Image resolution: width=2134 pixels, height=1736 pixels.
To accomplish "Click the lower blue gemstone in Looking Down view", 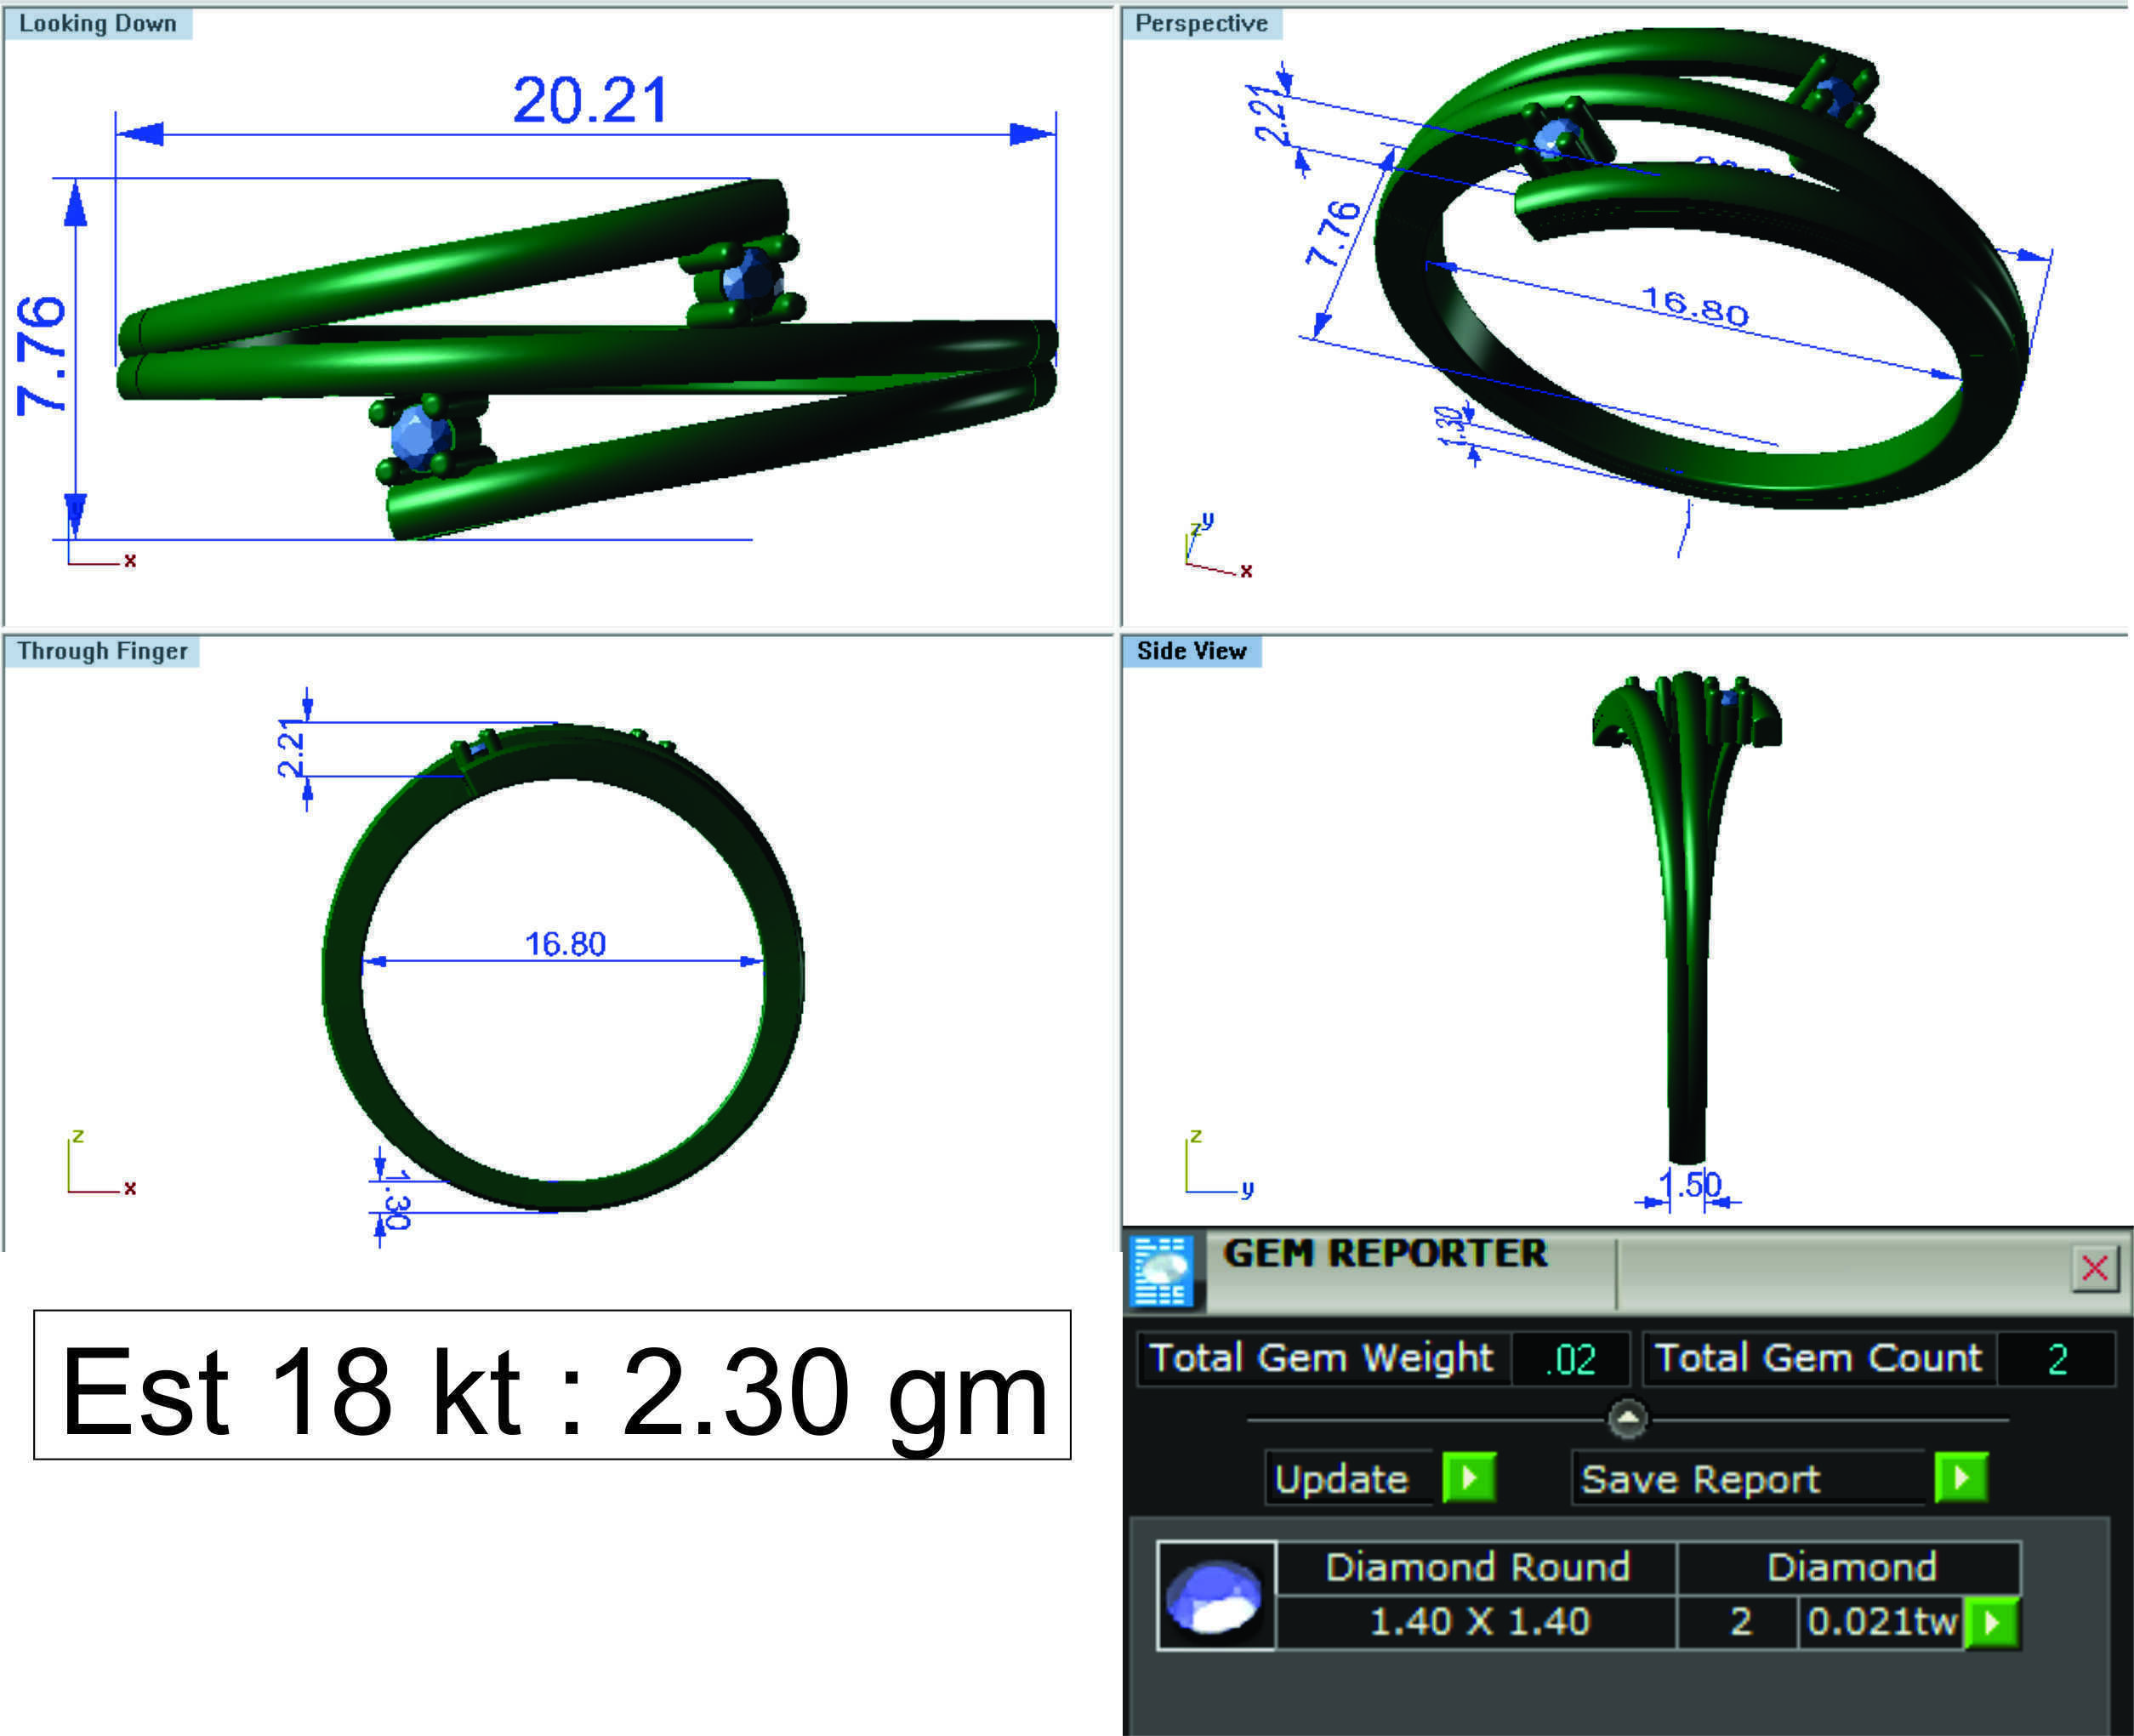I will pyautogui.click(x=421, y=437).
